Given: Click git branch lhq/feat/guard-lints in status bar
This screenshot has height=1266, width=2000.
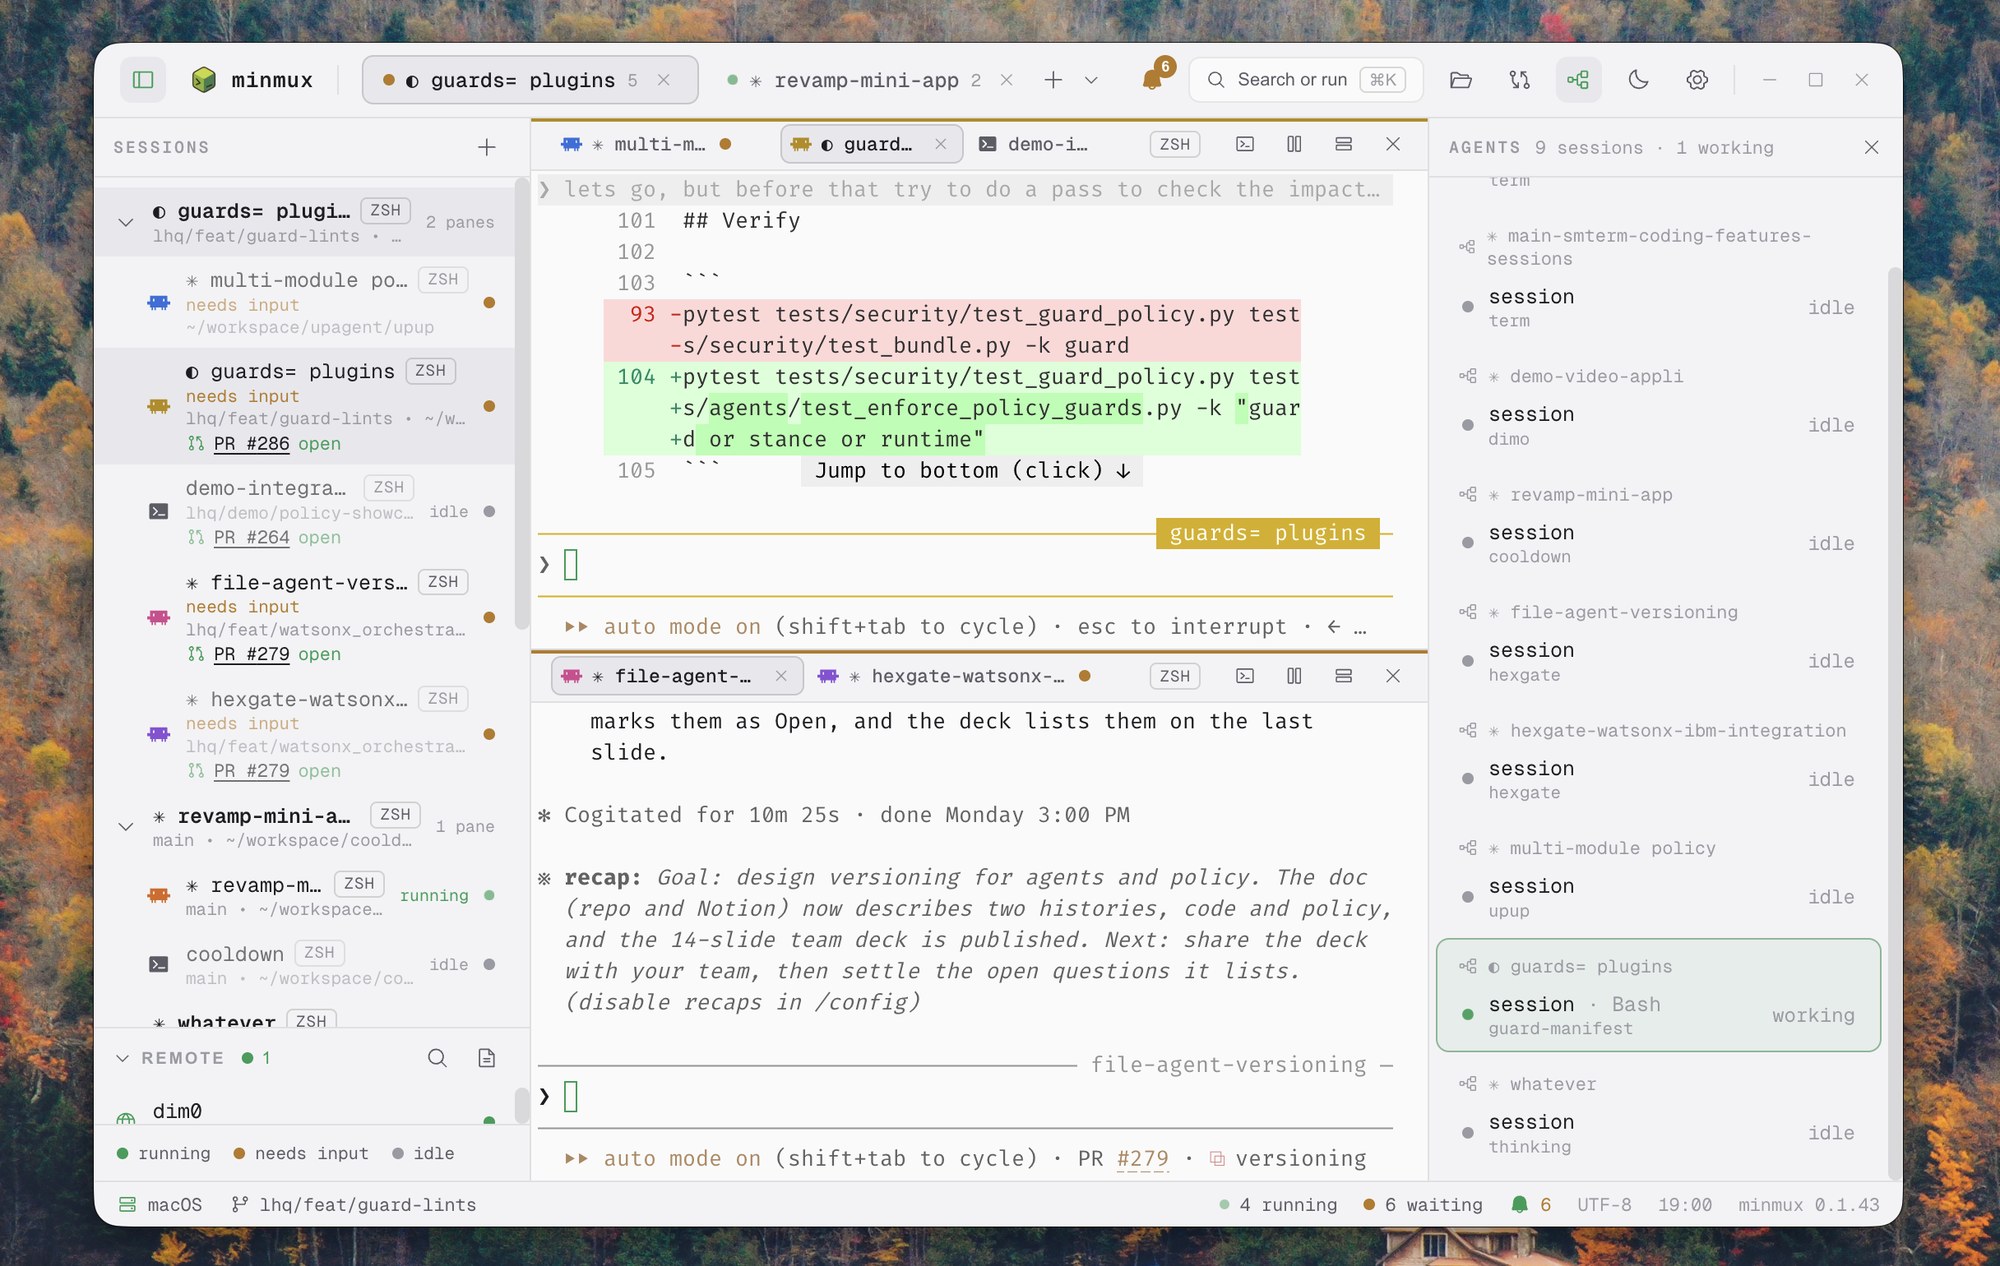Looking at the screenshot, I should point(354,1205).
